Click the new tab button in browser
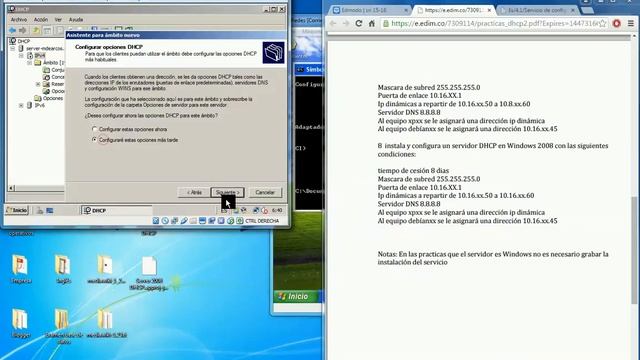 (x=587, y=10)
